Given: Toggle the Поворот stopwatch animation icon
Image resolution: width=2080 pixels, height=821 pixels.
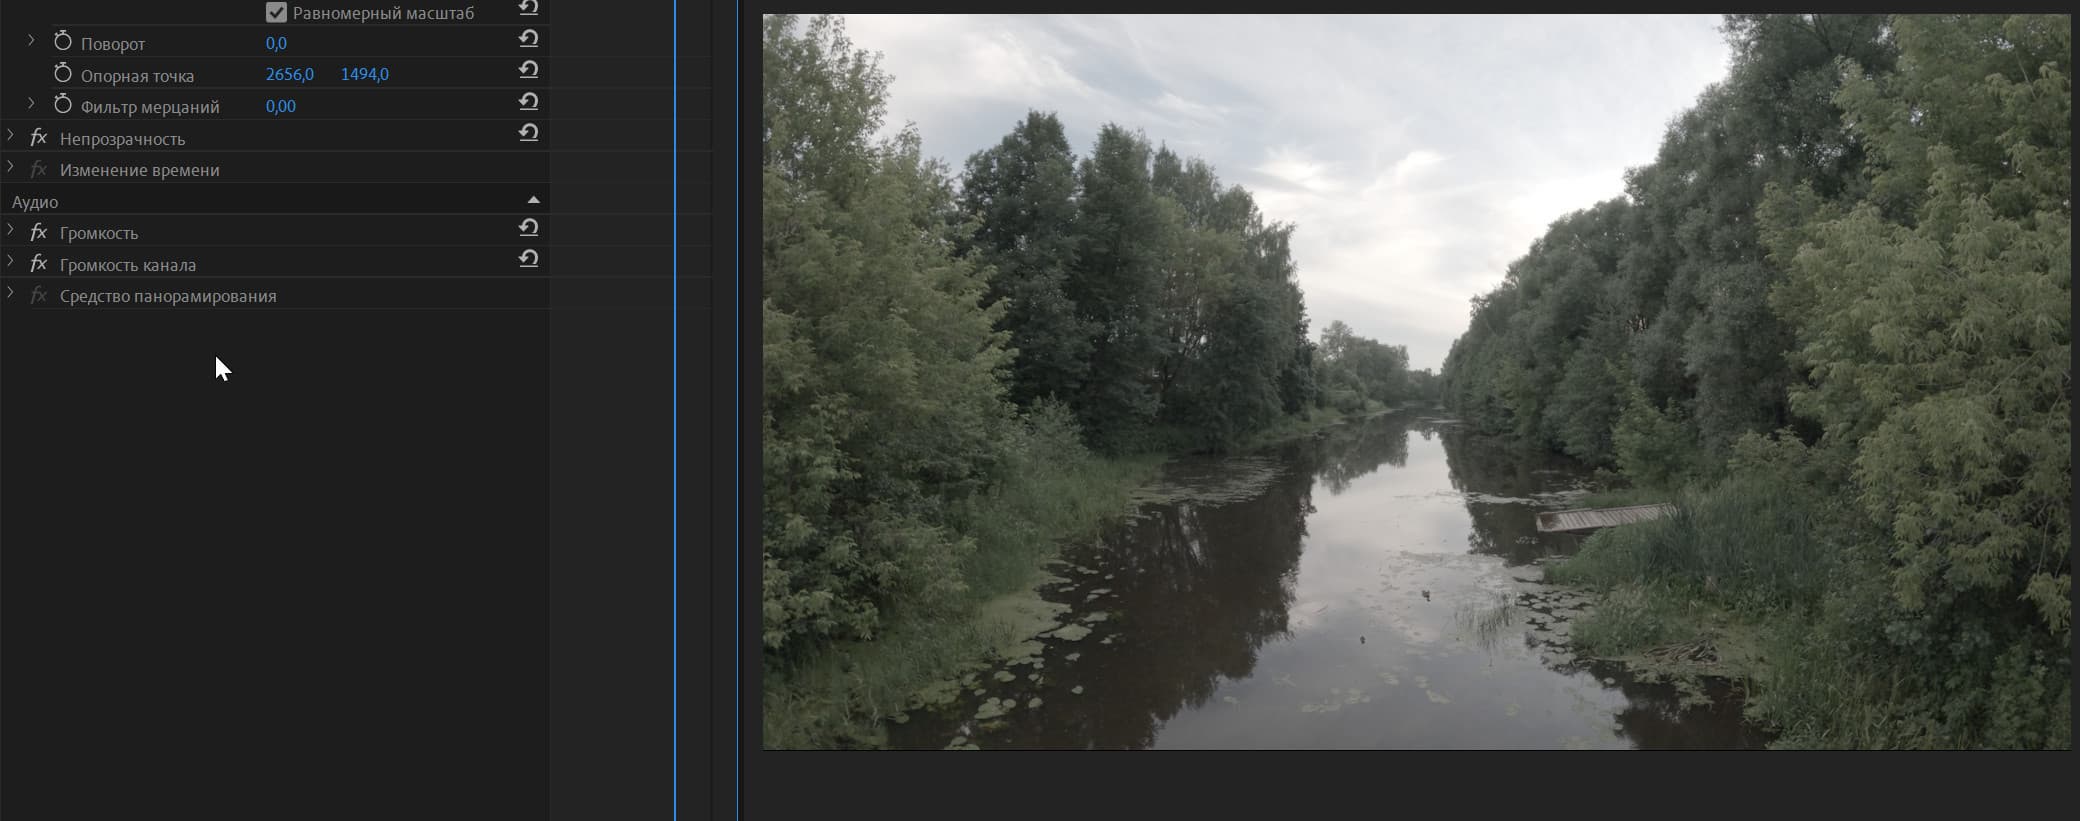Looking at the screenshot, I should pos(63,41).
